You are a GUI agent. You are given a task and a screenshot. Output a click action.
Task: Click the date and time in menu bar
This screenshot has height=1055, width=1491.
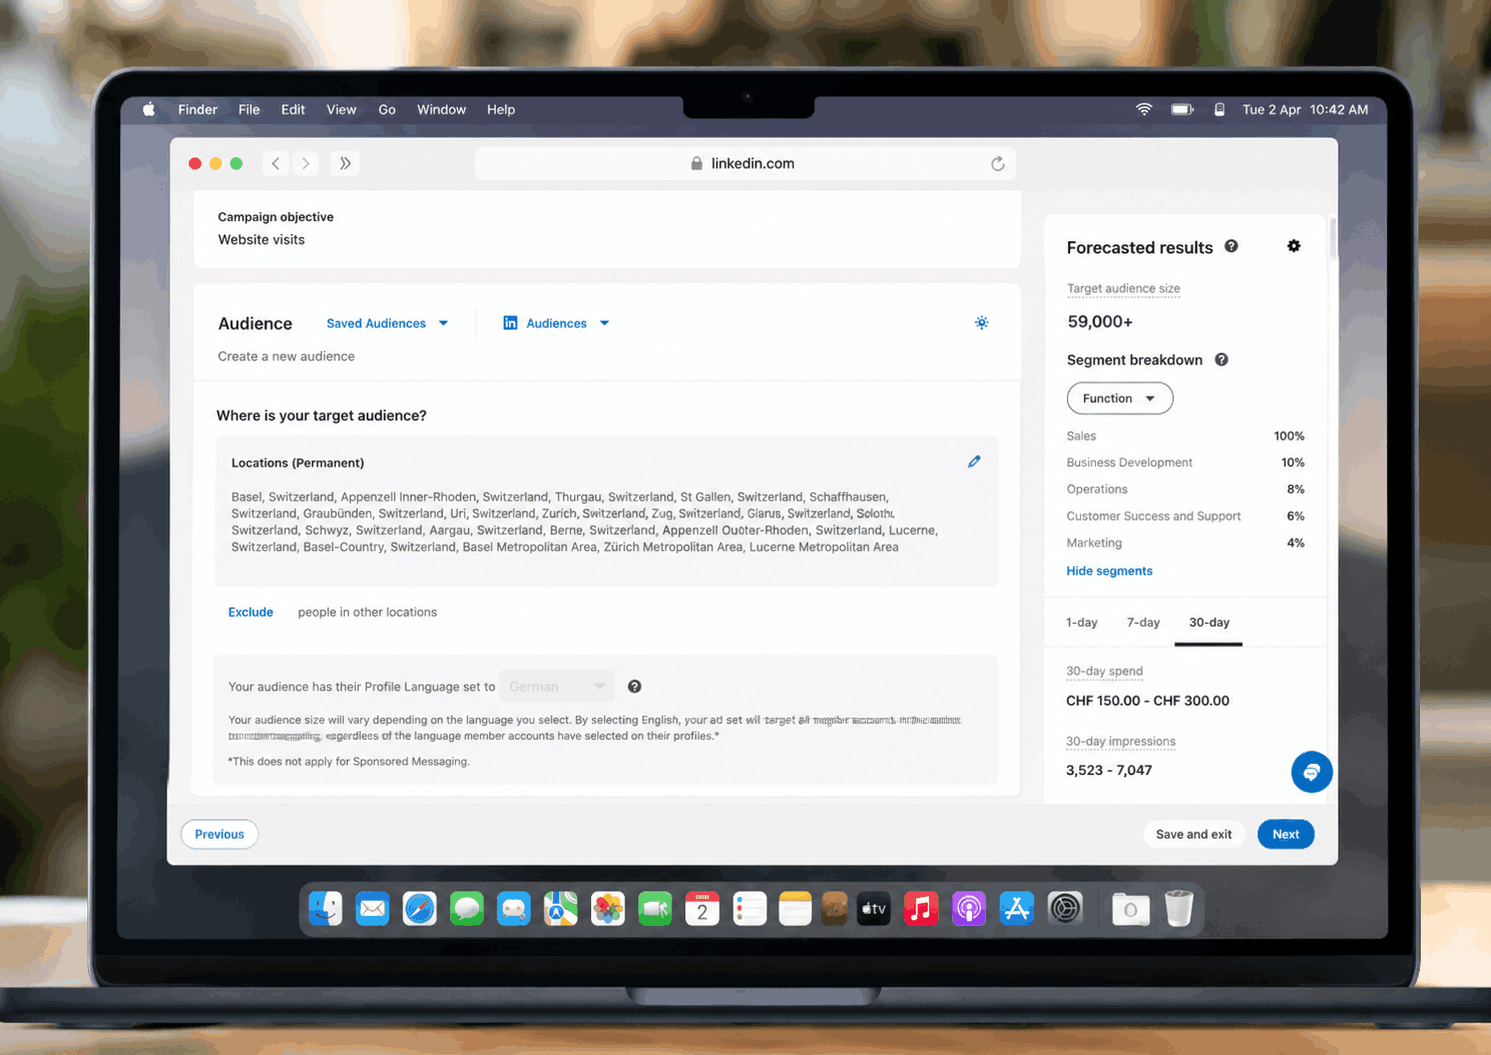1305,109
